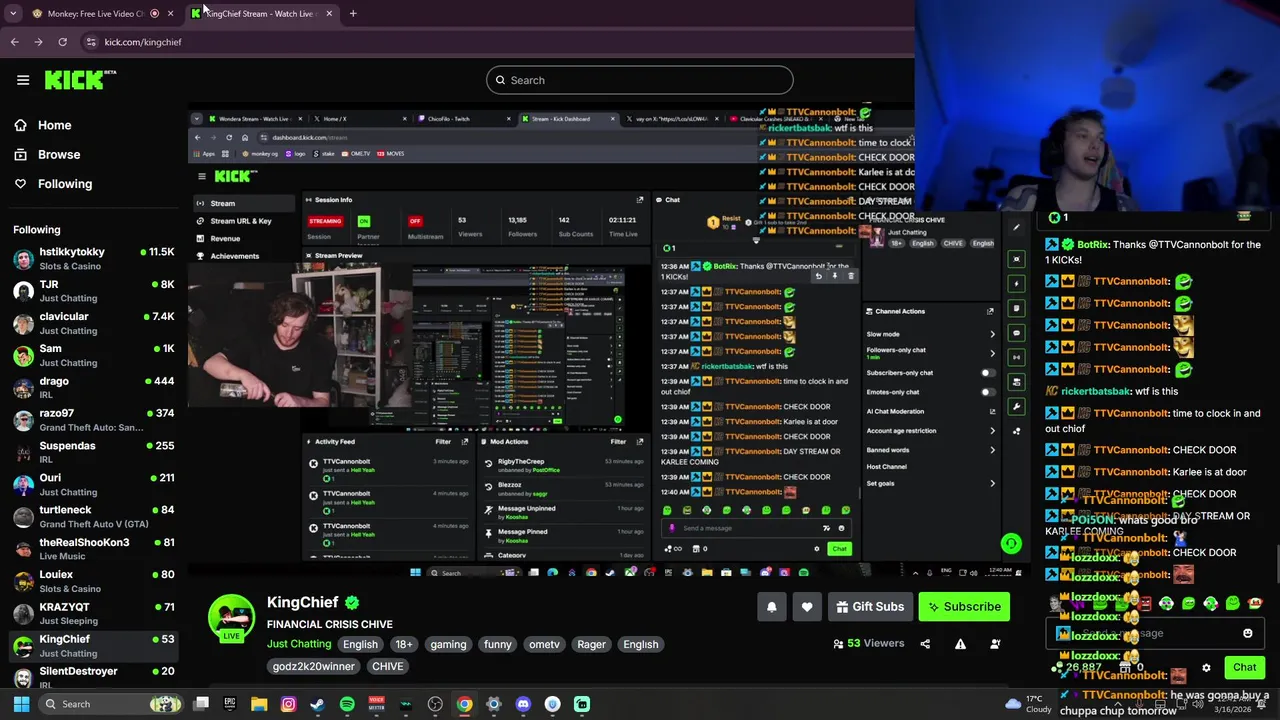Click the Windows taskbar Search box
The image size is (1280, 720).
coord(112,704)
